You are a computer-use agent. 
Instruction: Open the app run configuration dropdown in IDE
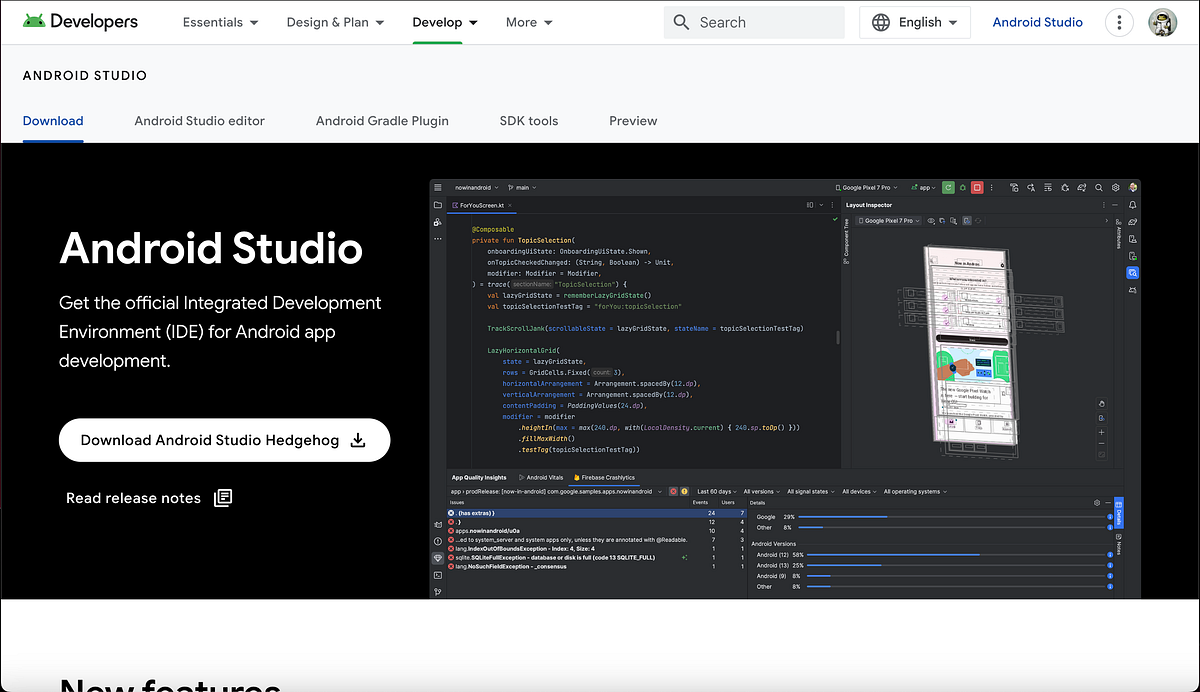pyautogui.click(x=923, y=187)
